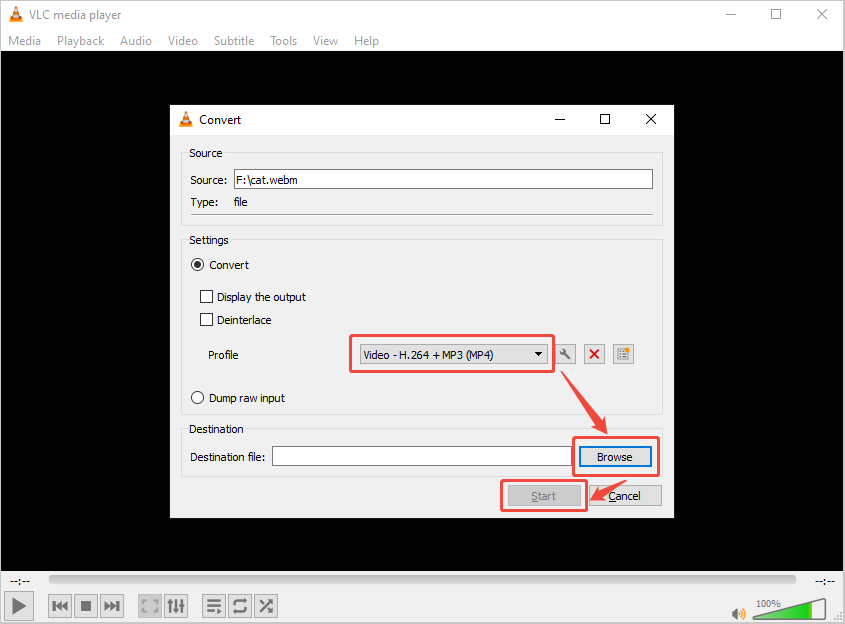Viewport: 845px width, 624px height.
Task: Click Browse to choose destination file
Action: tap(615, 457)
